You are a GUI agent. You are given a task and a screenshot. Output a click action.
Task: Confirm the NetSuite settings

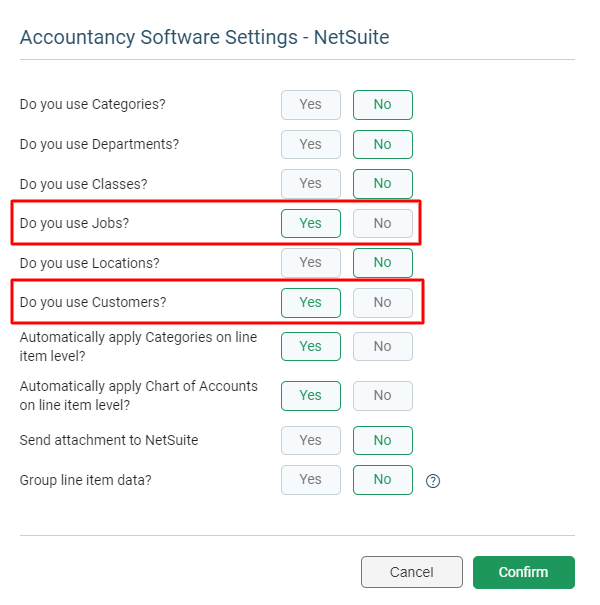524,572
